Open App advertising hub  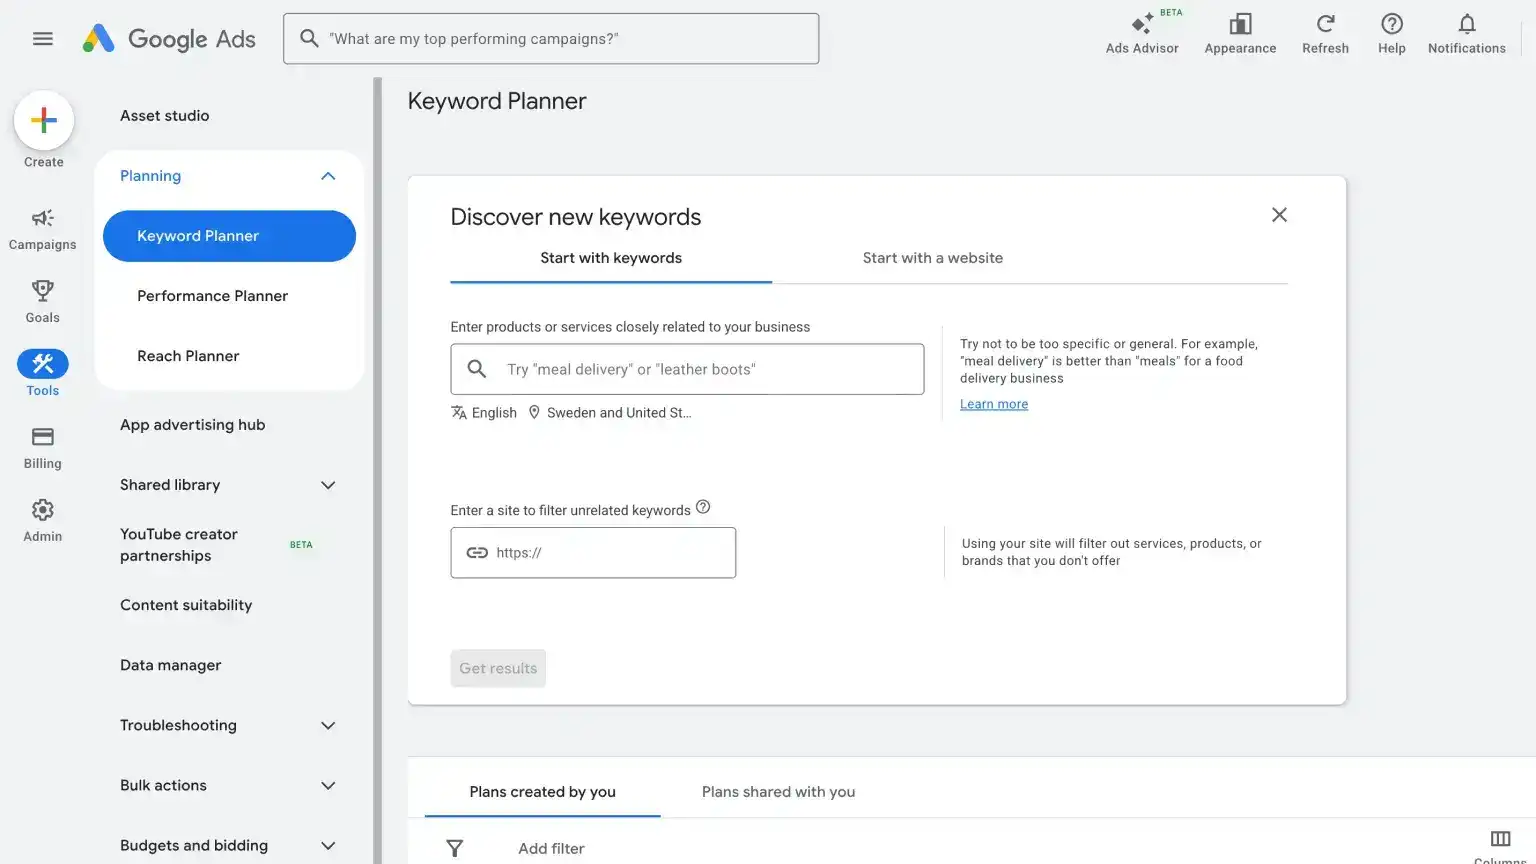click(193, 425)
